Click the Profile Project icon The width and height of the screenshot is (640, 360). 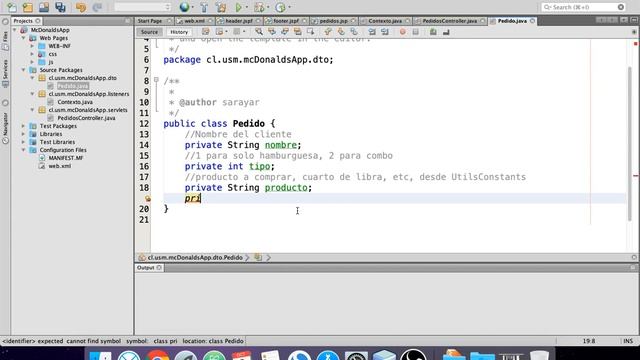[x=280, y=7]
